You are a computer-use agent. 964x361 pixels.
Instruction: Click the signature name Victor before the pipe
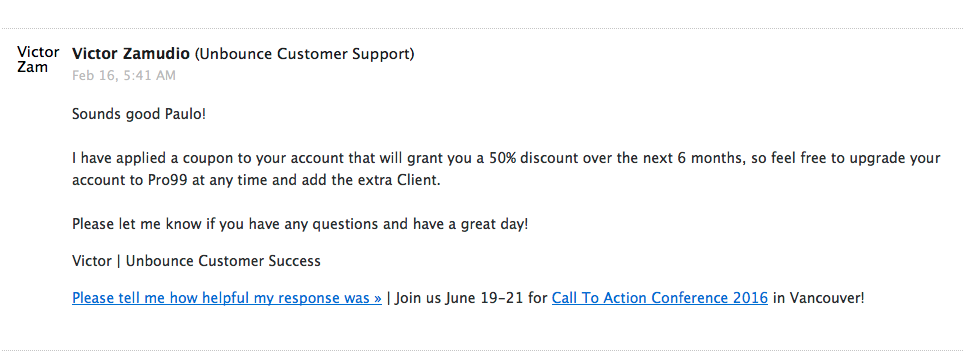tap(92, 261)
